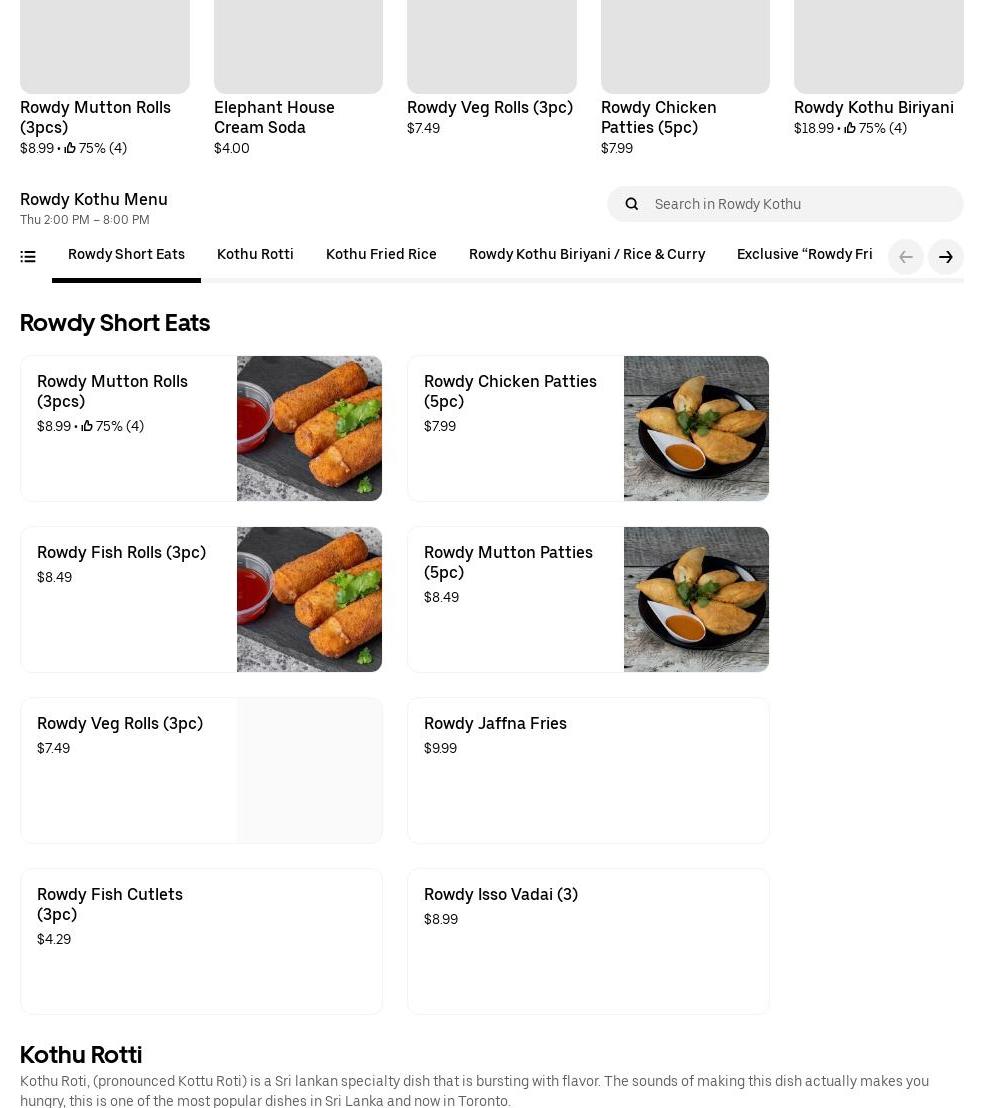984x1108 pixels.
Task: Click thumbs-up icon on Mutton Rolls card
Action: pos(87,426)
